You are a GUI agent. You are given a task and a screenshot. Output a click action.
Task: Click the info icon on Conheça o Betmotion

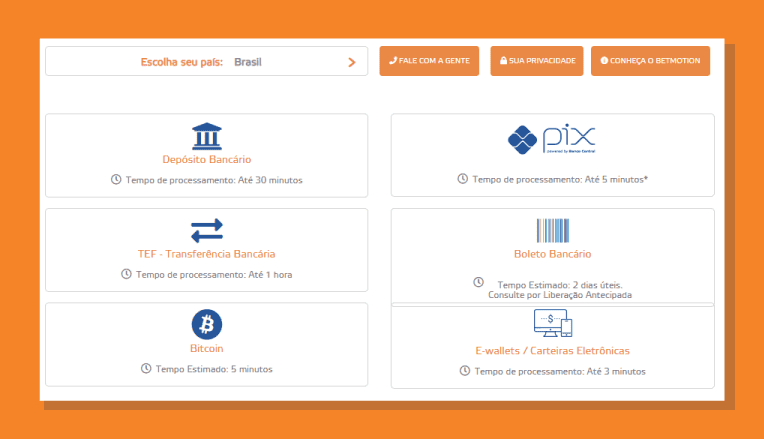pos(604,60)
